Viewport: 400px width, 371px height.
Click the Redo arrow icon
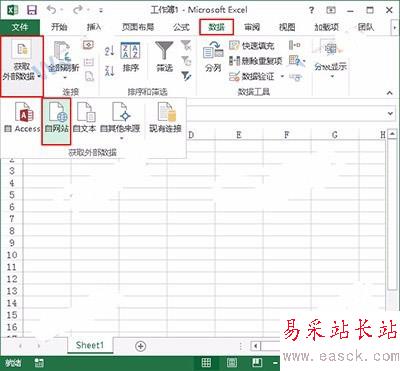[78, 10]
